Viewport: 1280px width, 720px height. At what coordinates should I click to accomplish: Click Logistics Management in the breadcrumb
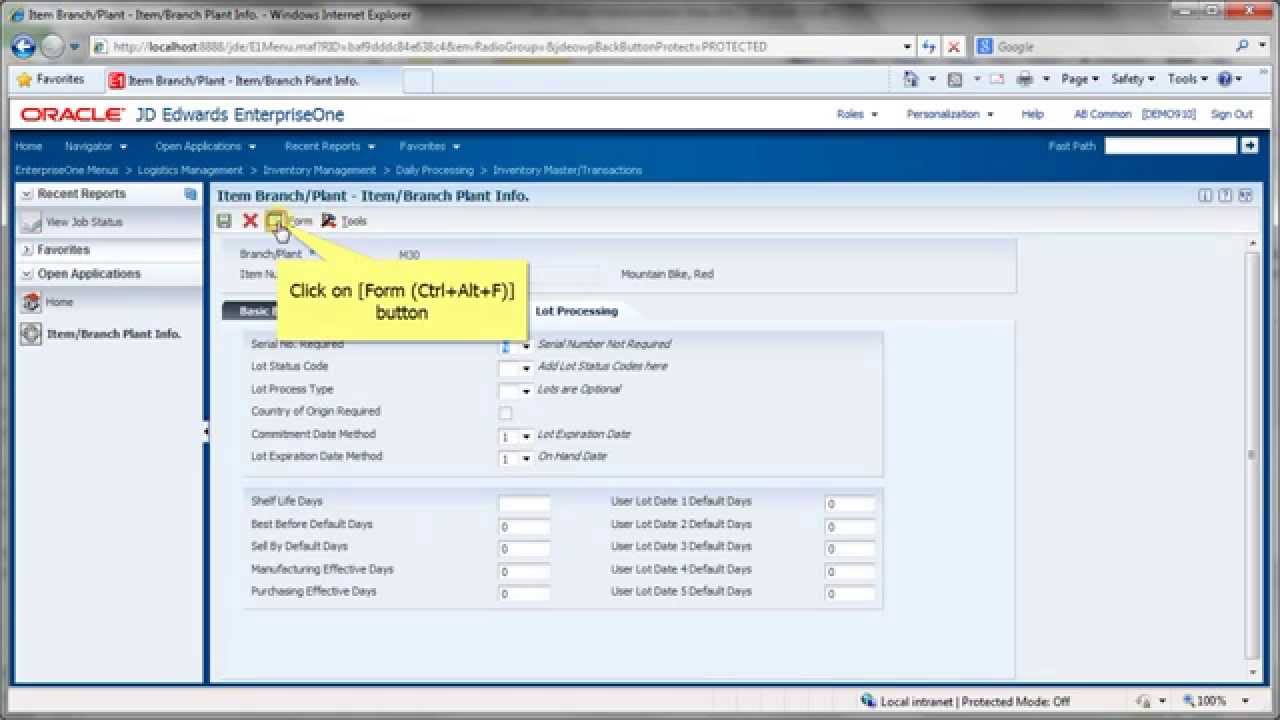tap(190, 170)
